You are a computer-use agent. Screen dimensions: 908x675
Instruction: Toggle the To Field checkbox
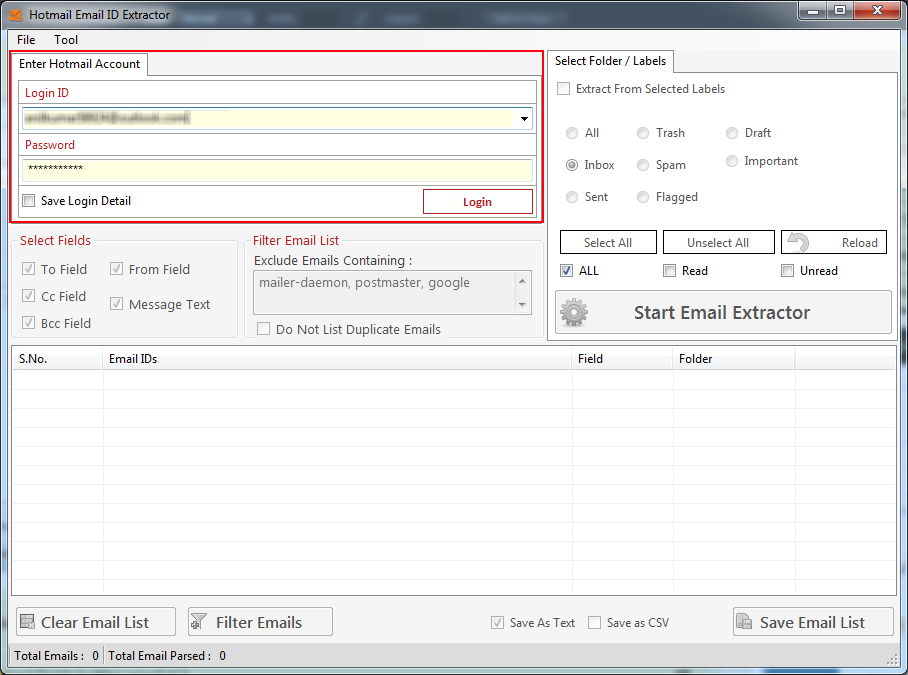click(x=28, y=269)
